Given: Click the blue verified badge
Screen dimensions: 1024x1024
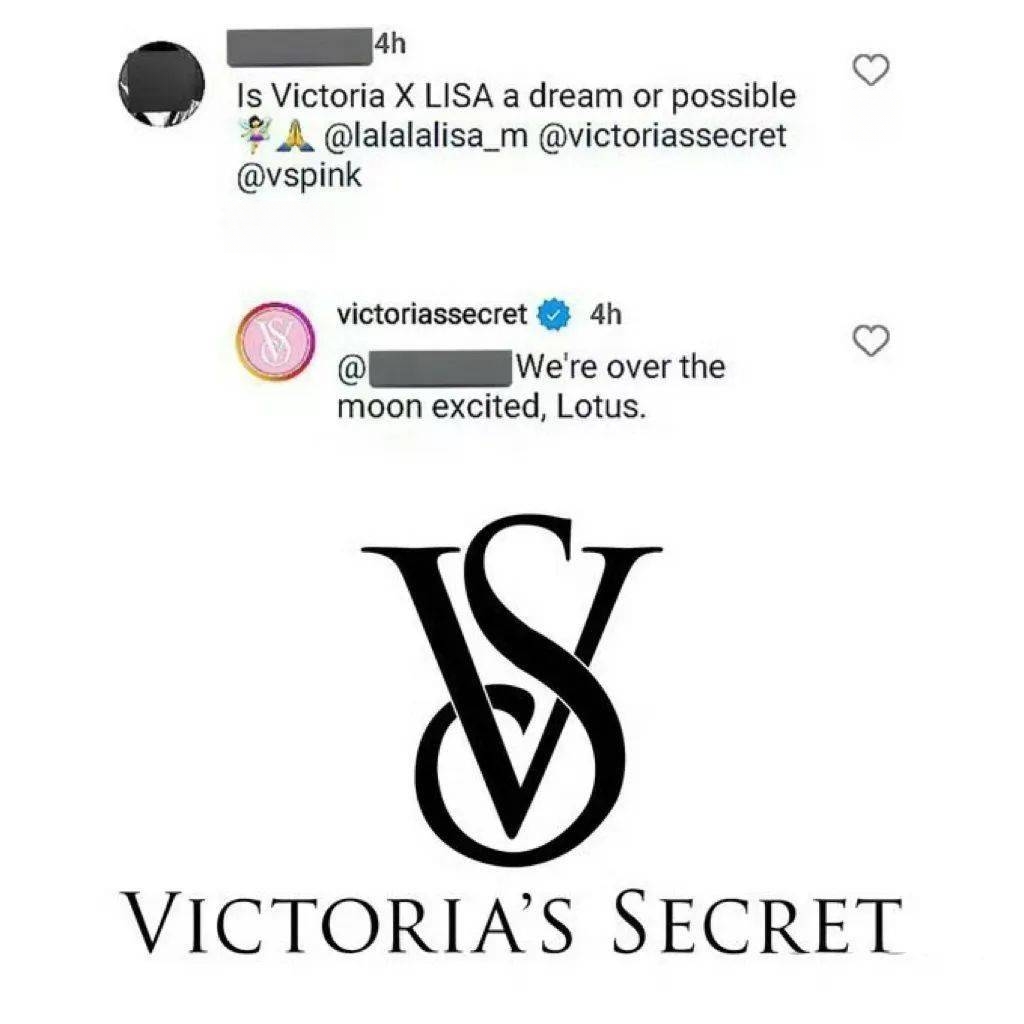Looking at the screenshot, I should coord(554,315).
